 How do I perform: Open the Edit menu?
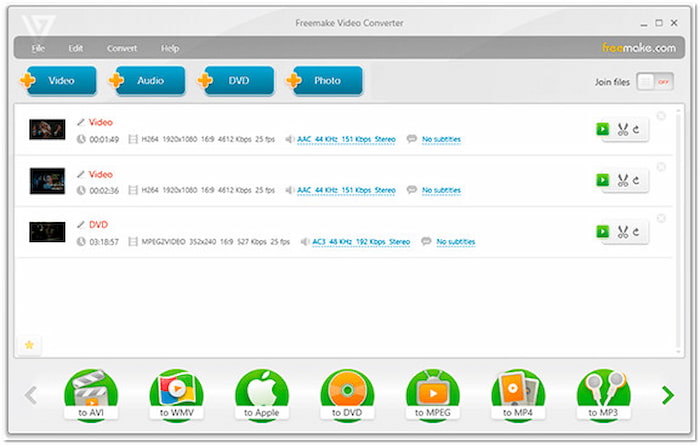coord(75,48)
